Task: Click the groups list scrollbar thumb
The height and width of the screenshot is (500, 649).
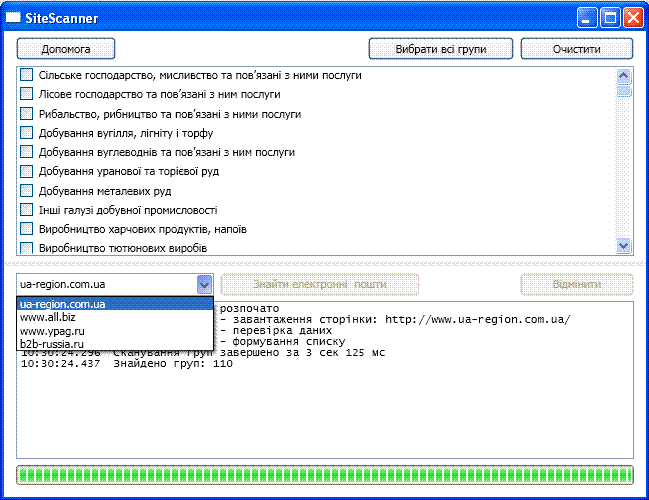Action: 623,91
